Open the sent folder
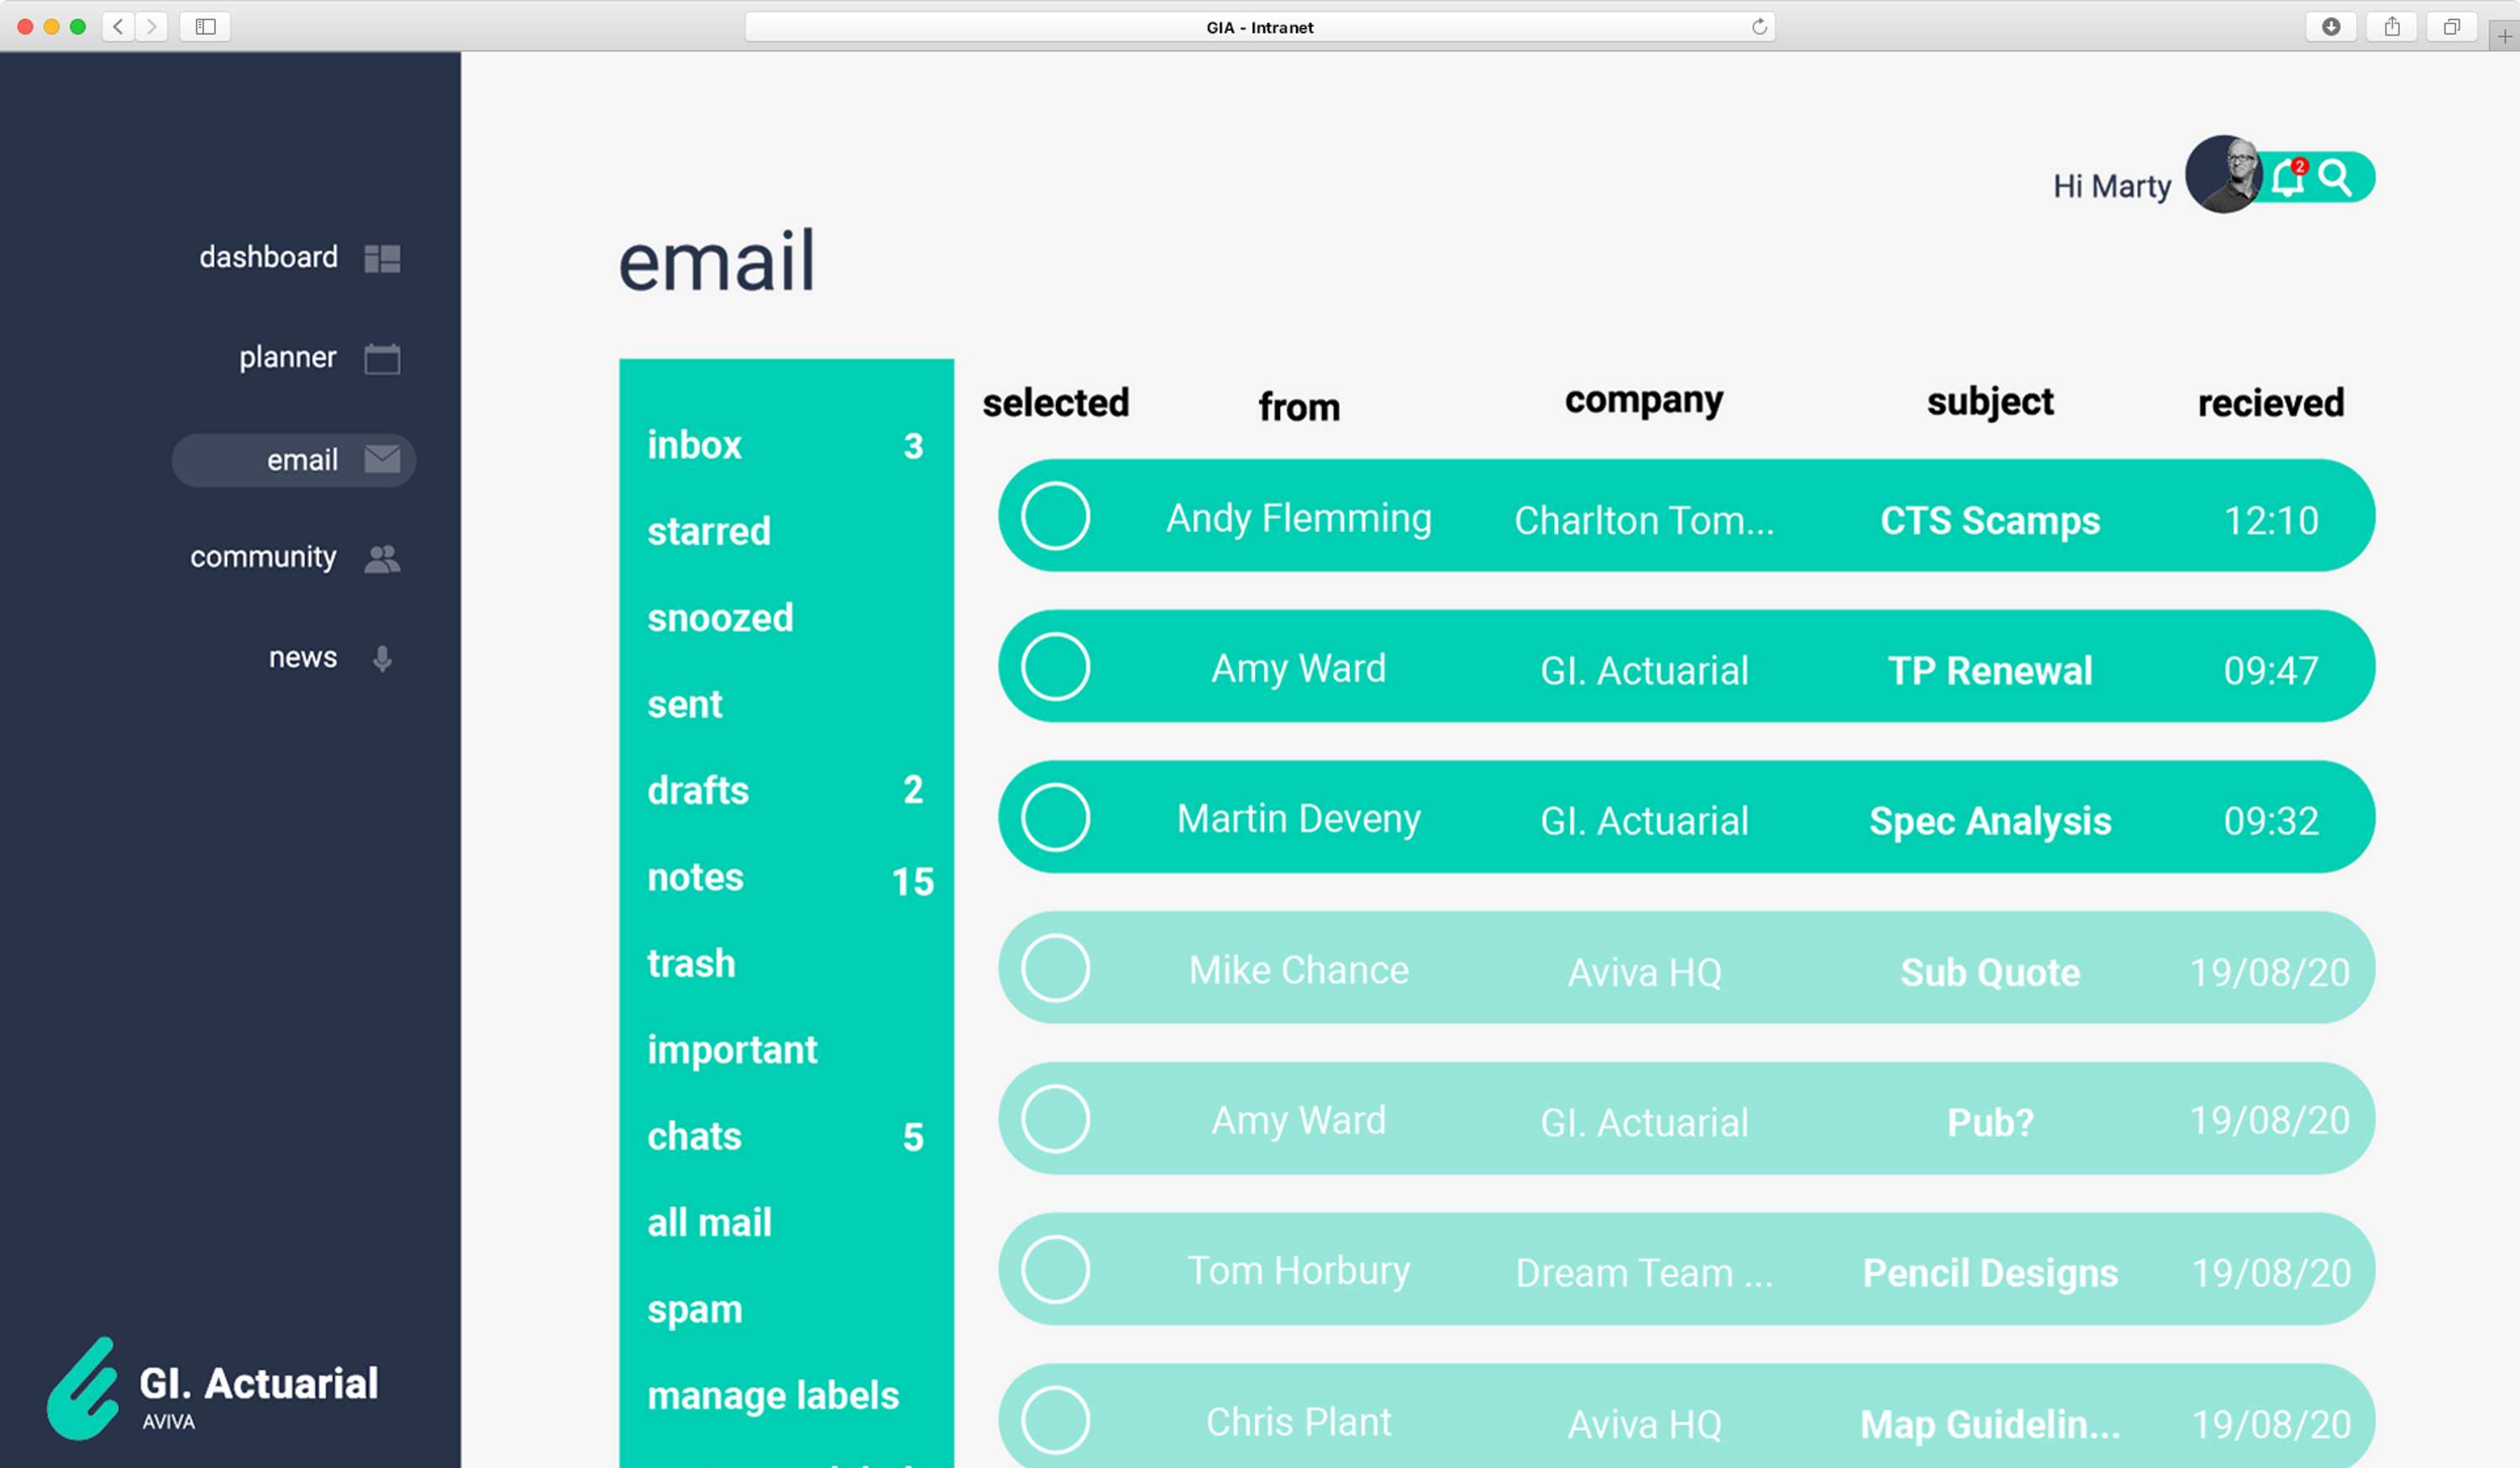The width and height of the screenshot is (2520, 1468). tap(684, 704)
